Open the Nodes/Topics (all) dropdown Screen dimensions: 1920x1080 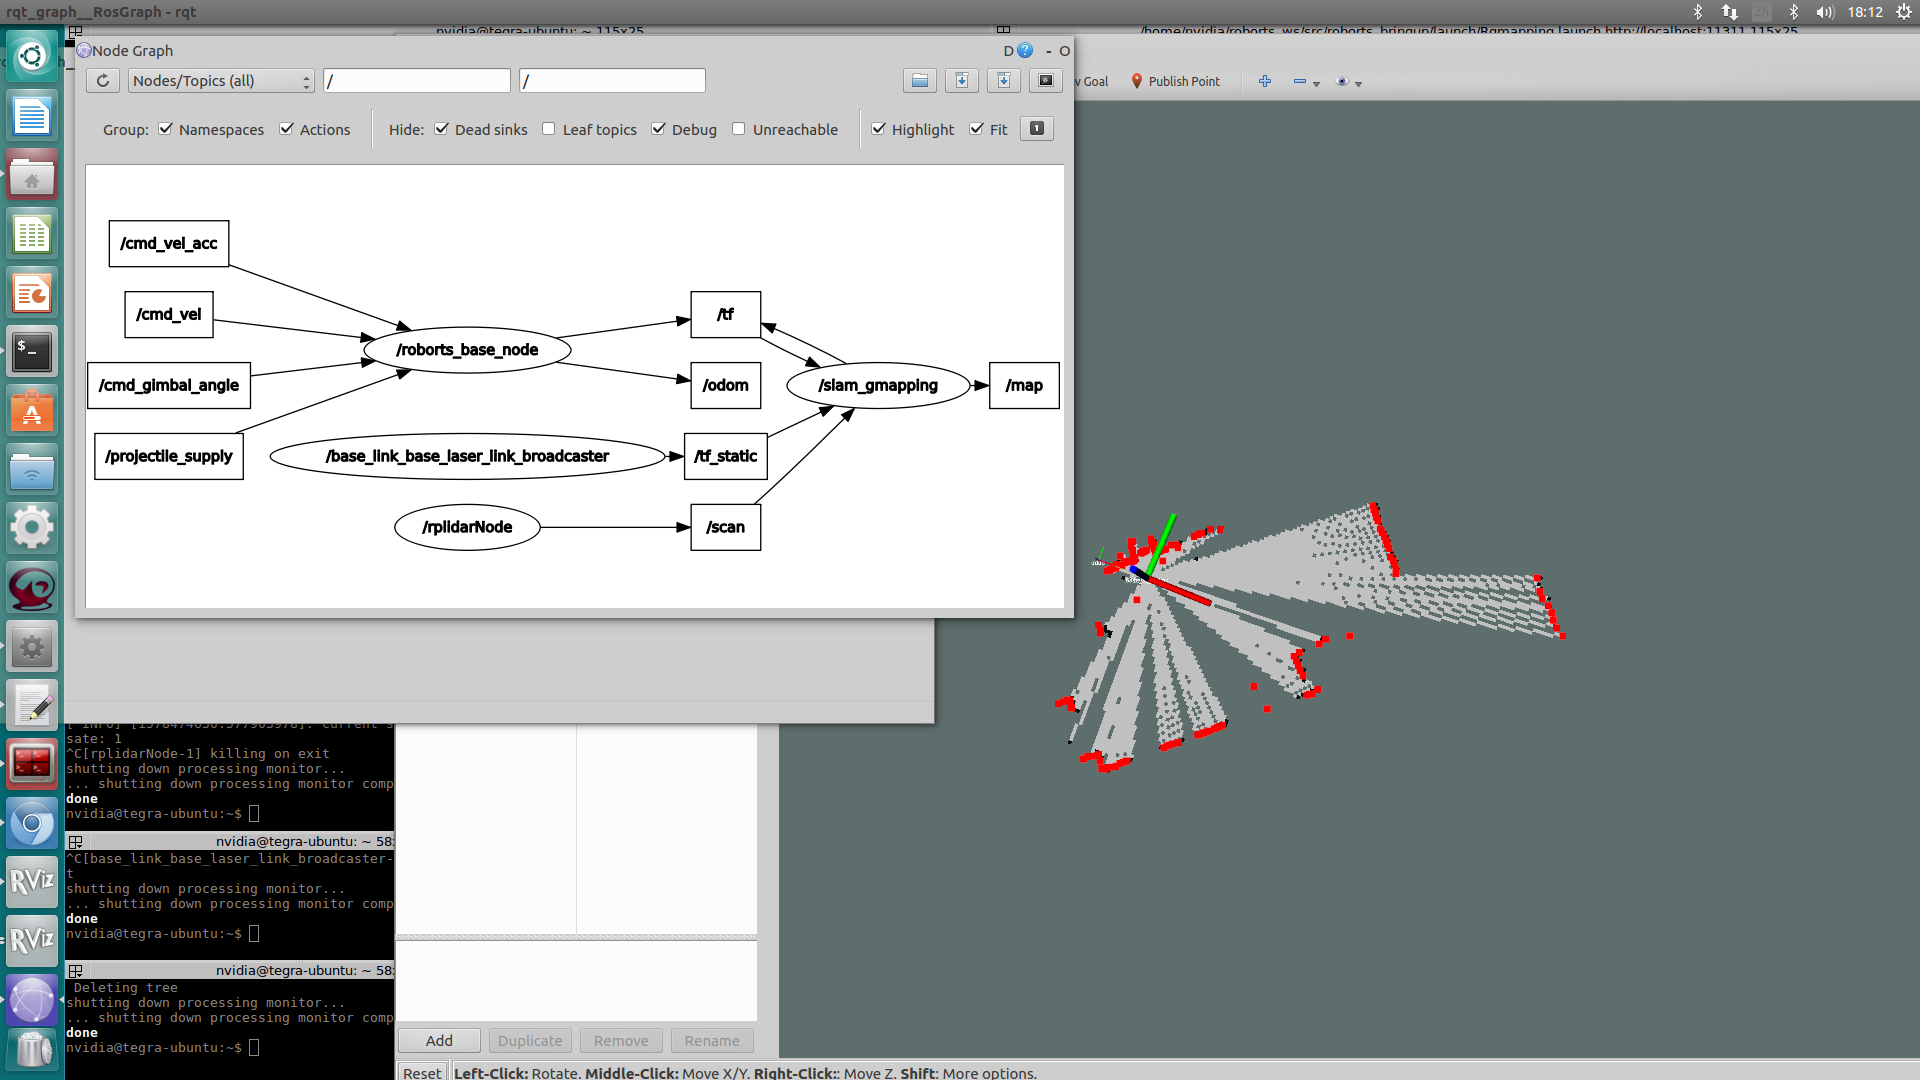(x=221, y=81)
